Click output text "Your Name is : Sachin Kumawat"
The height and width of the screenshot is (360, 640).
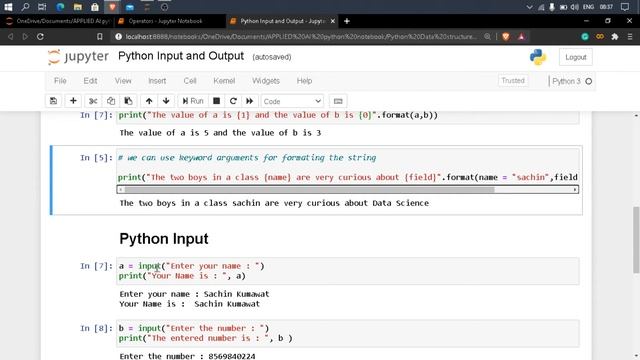189,304
